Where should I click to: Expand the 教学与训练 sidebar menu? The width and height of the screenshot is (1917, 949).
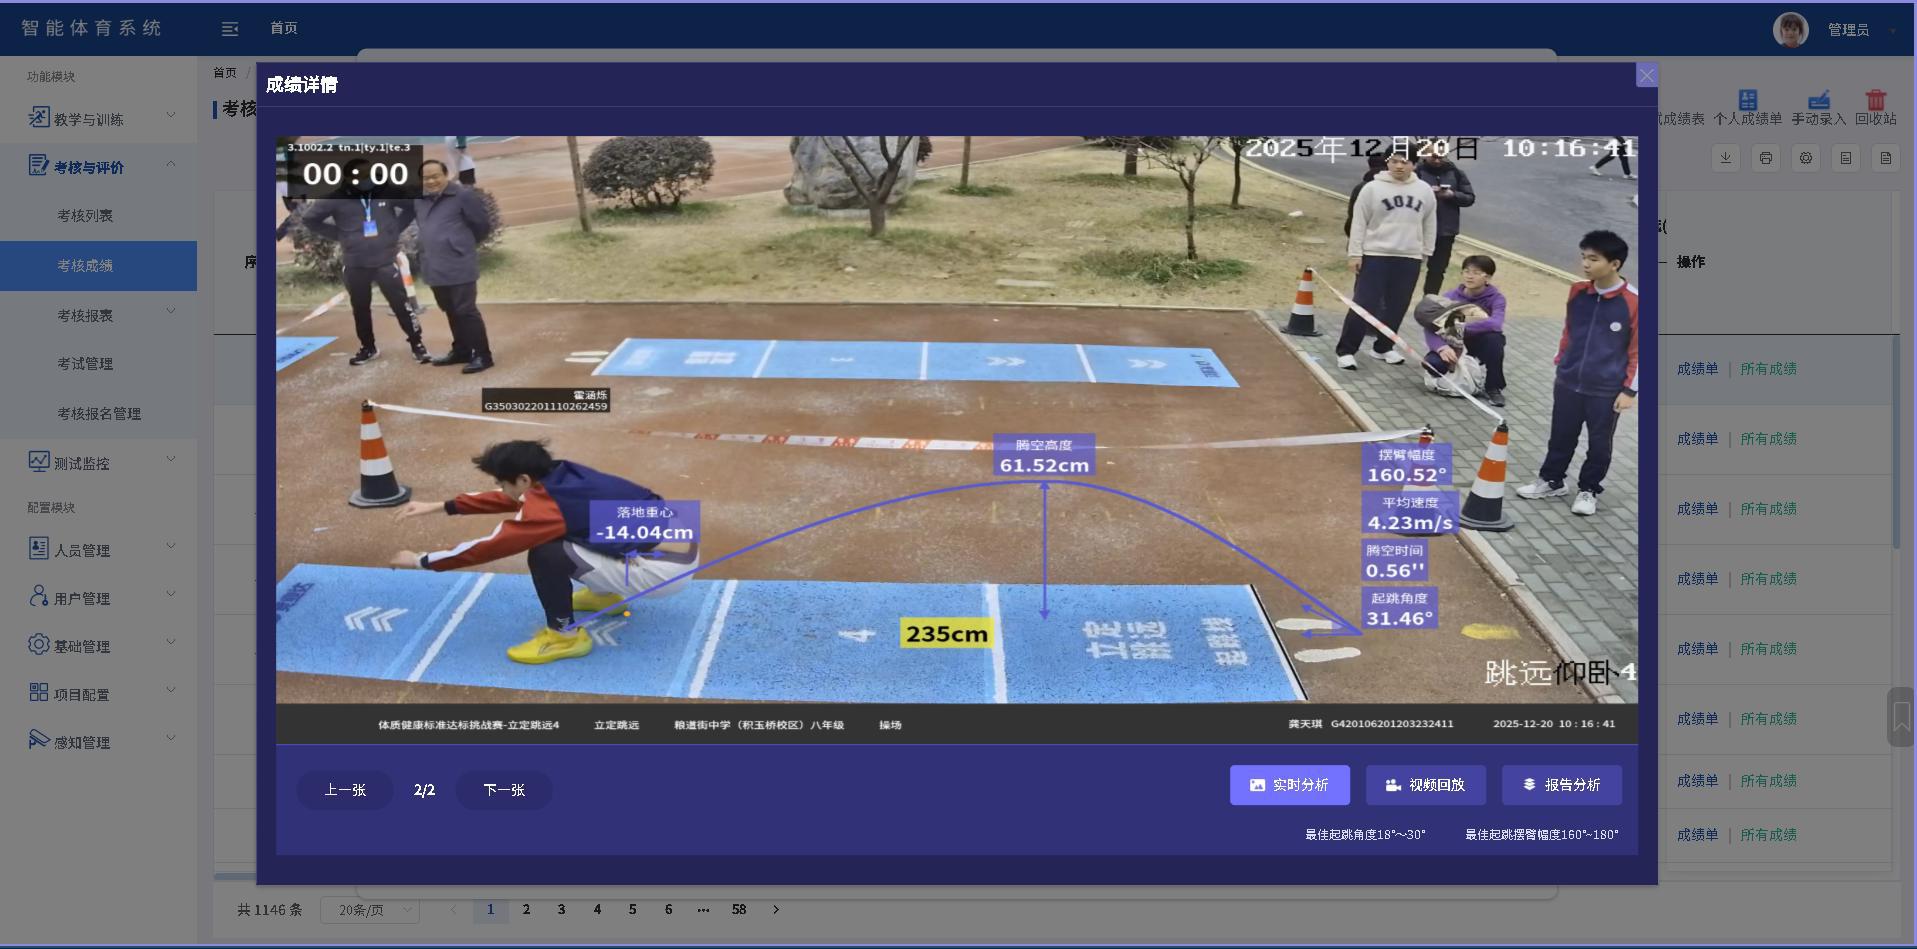point(98,119)
